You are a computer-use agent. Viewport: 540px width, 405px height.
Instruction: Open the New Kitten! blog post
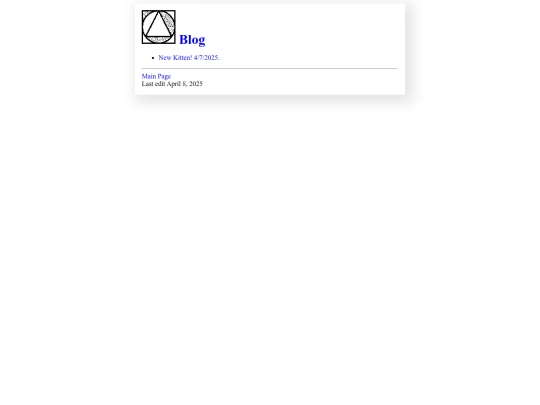189,58
